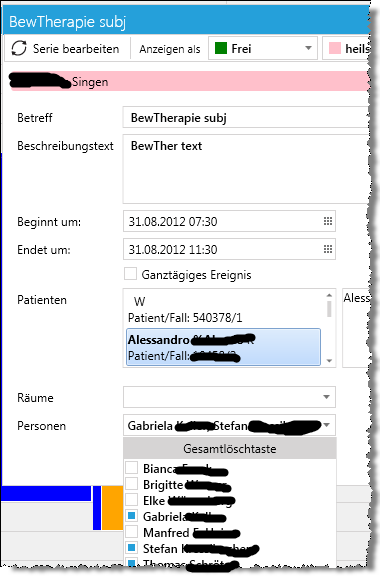Click the green Frei status square

coord(221,48)
